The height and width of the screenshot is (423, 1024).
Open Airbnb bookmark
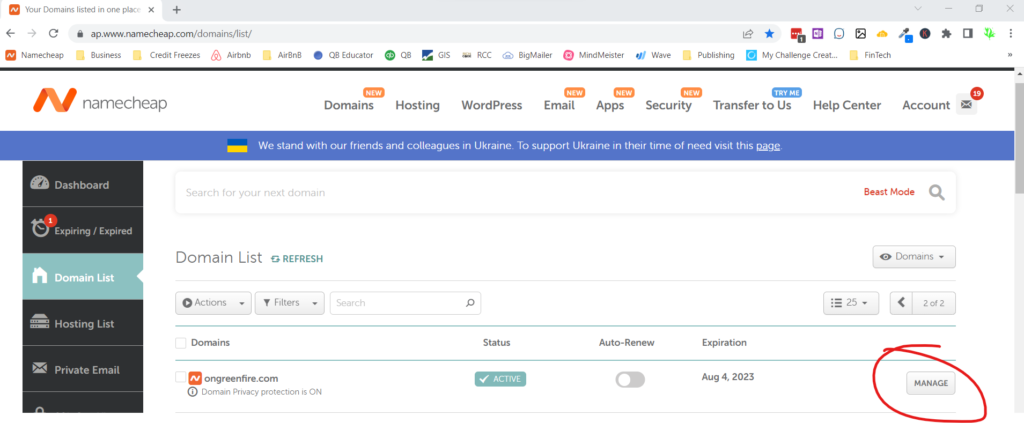coord(231,55)
